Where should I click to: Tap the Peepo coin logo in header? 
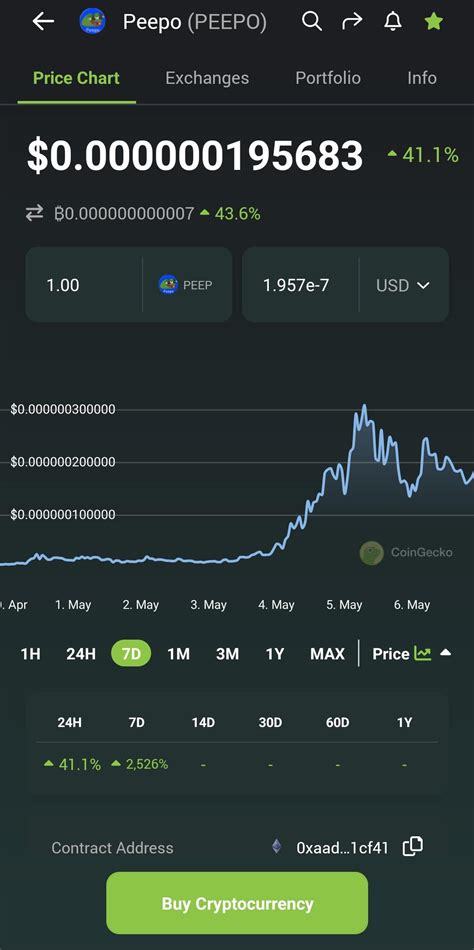pos(92,22)
